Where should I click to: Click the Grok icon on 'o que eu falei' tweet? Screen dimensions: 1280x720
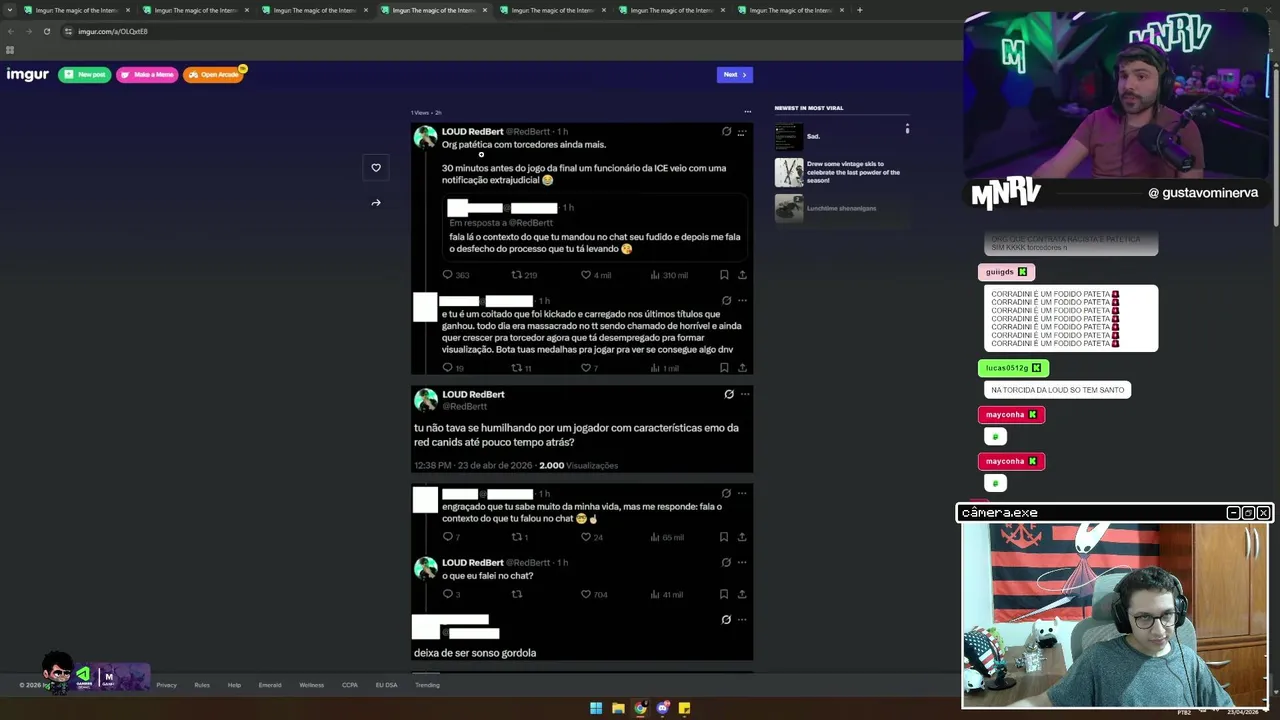click(726, 563)
